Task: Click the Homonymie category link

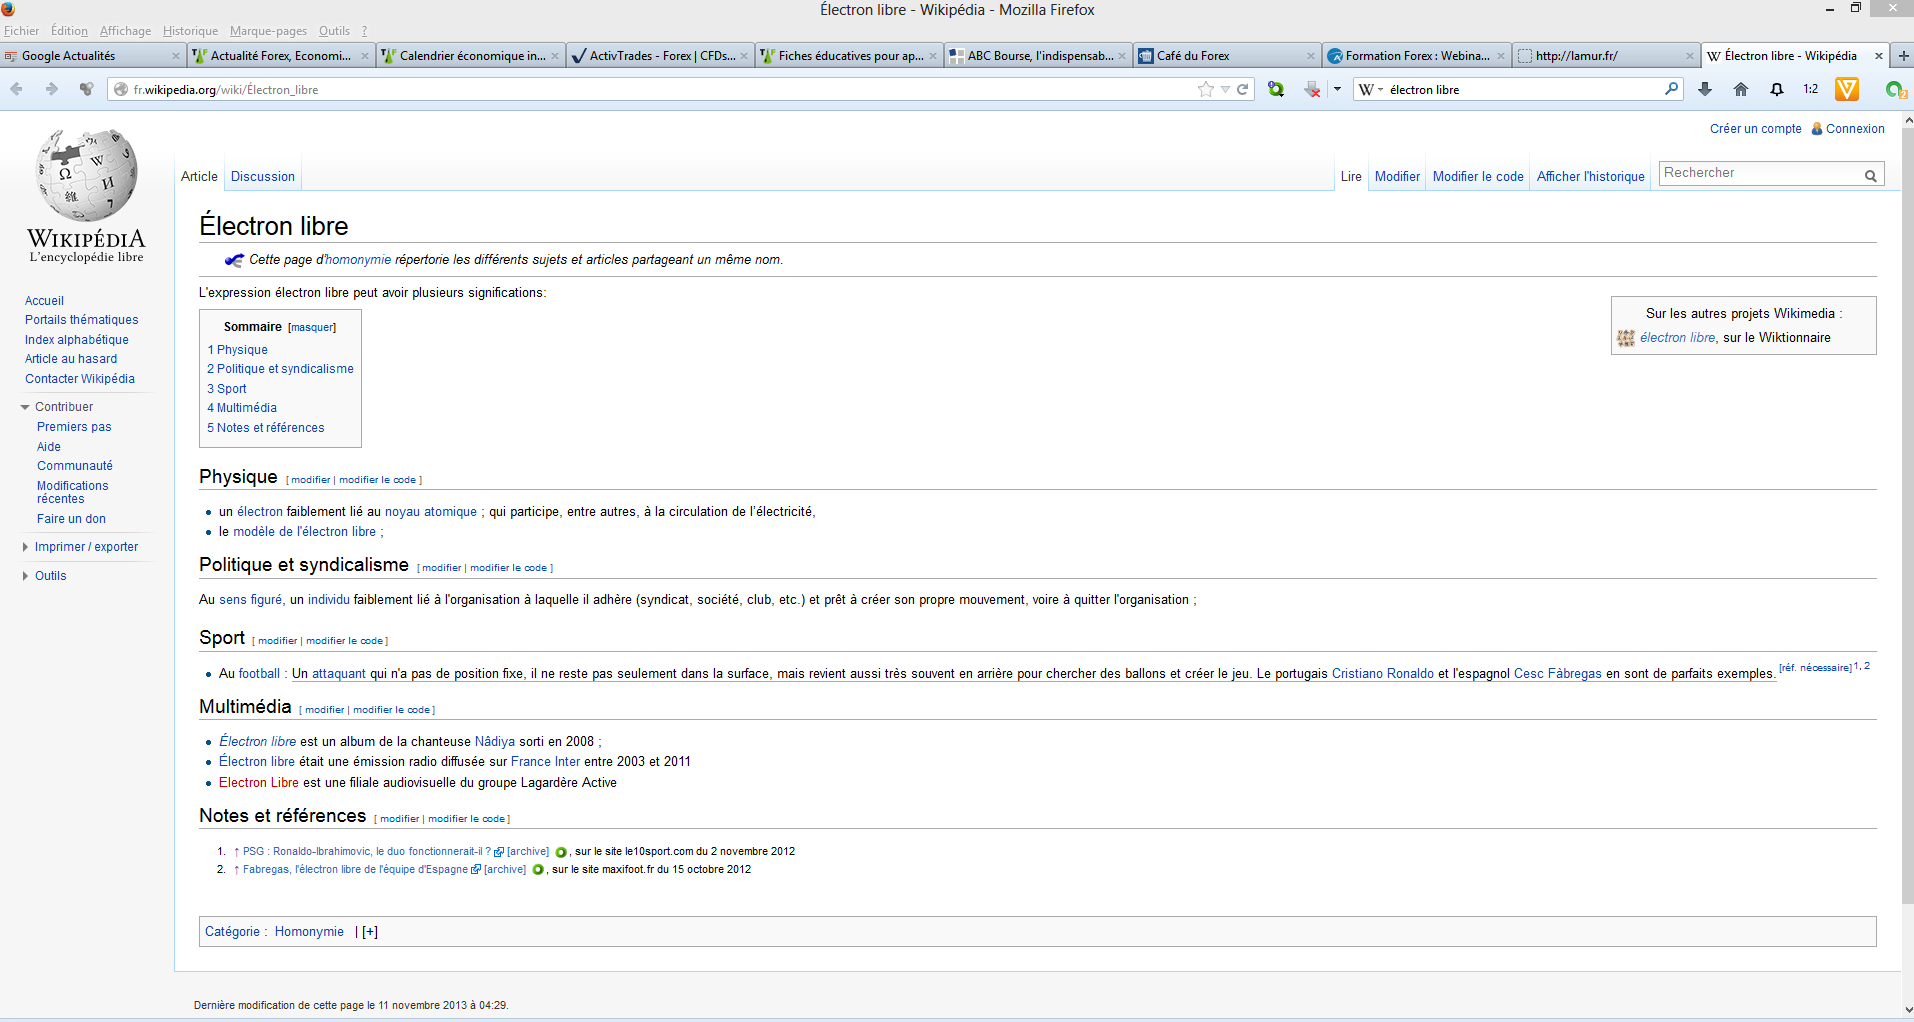Action: coord(309,932)
